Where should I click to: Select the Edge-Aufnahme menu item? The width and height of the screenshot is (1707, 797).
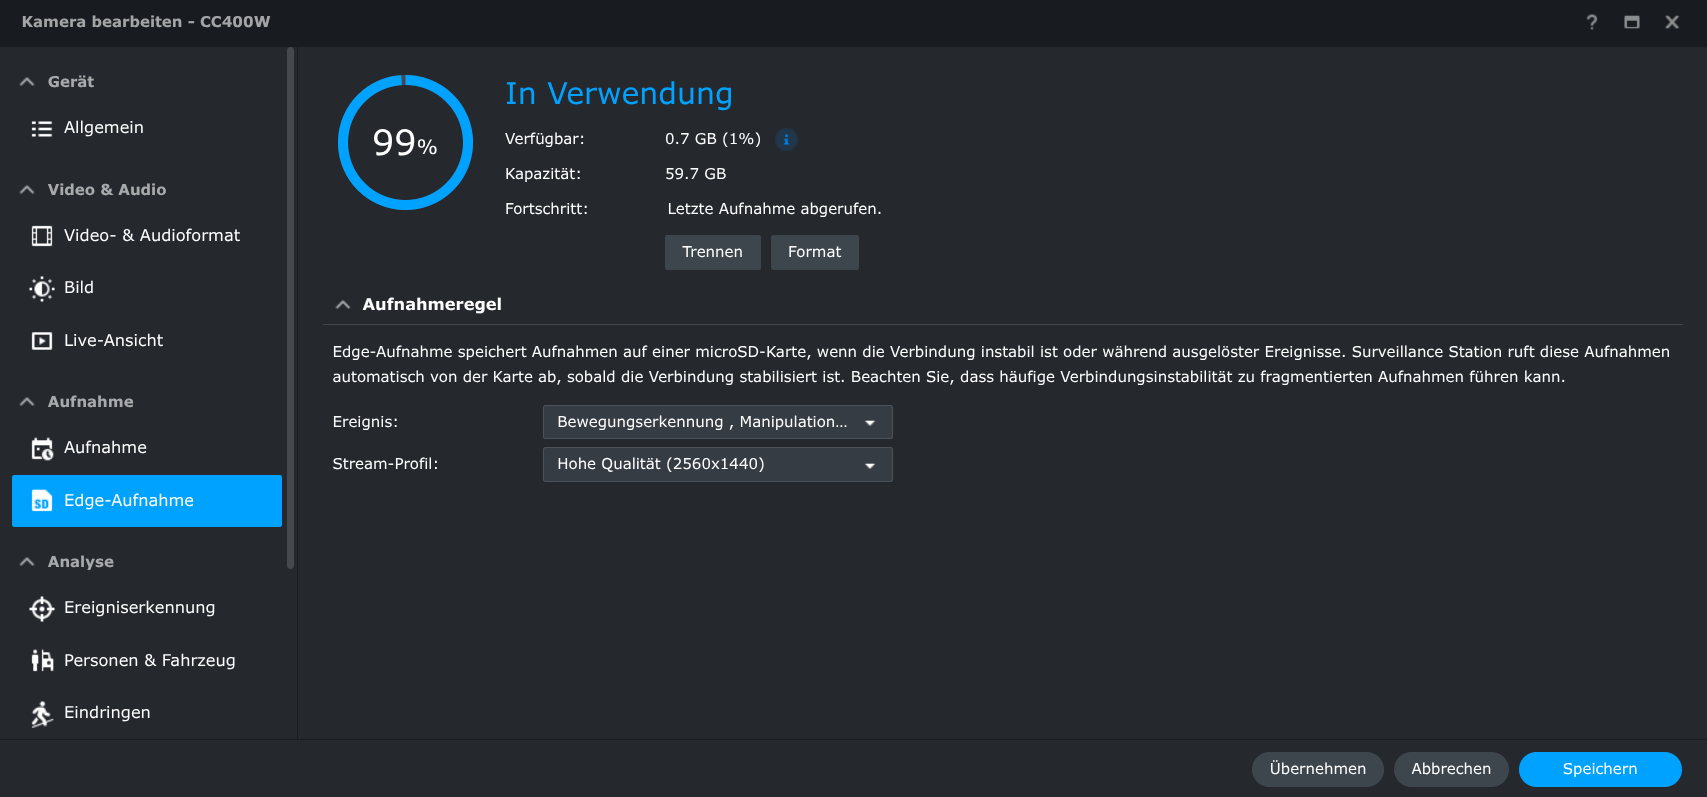(x=147, y=501)
